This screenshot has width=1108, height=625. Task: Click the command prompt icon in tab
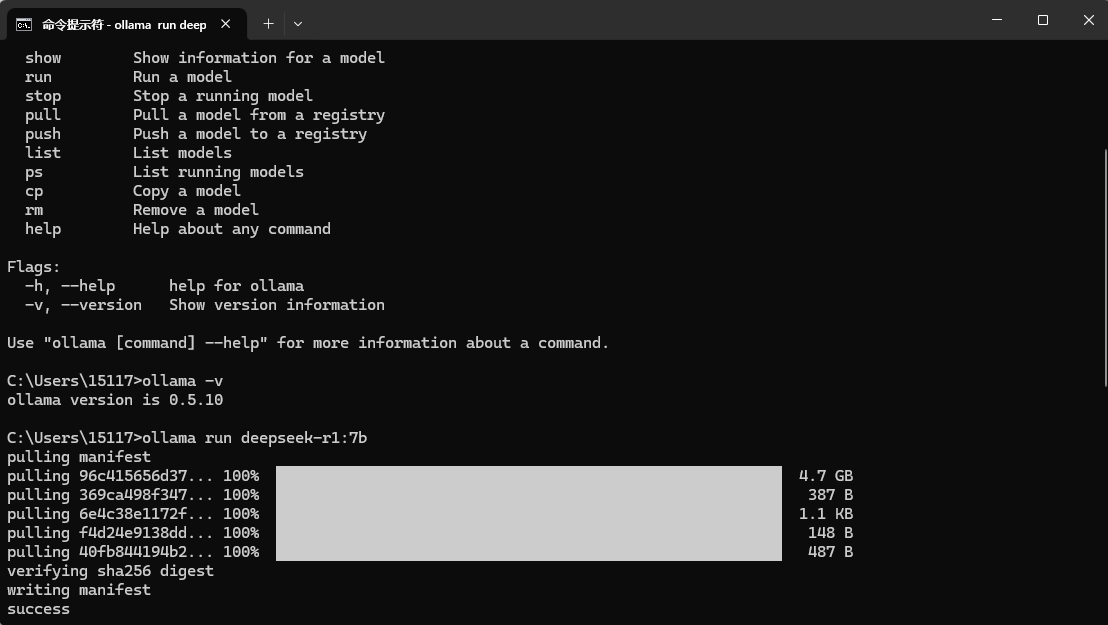24,25
